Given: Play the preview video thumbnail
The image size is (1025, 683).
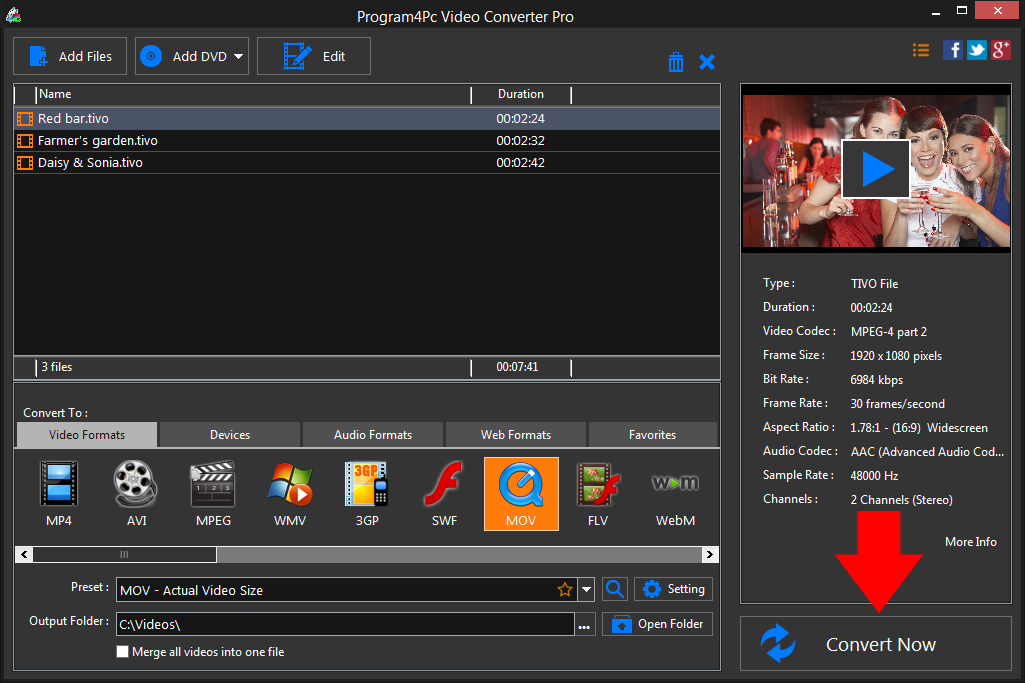Looking at the screenshot, I should coord(876,169).
